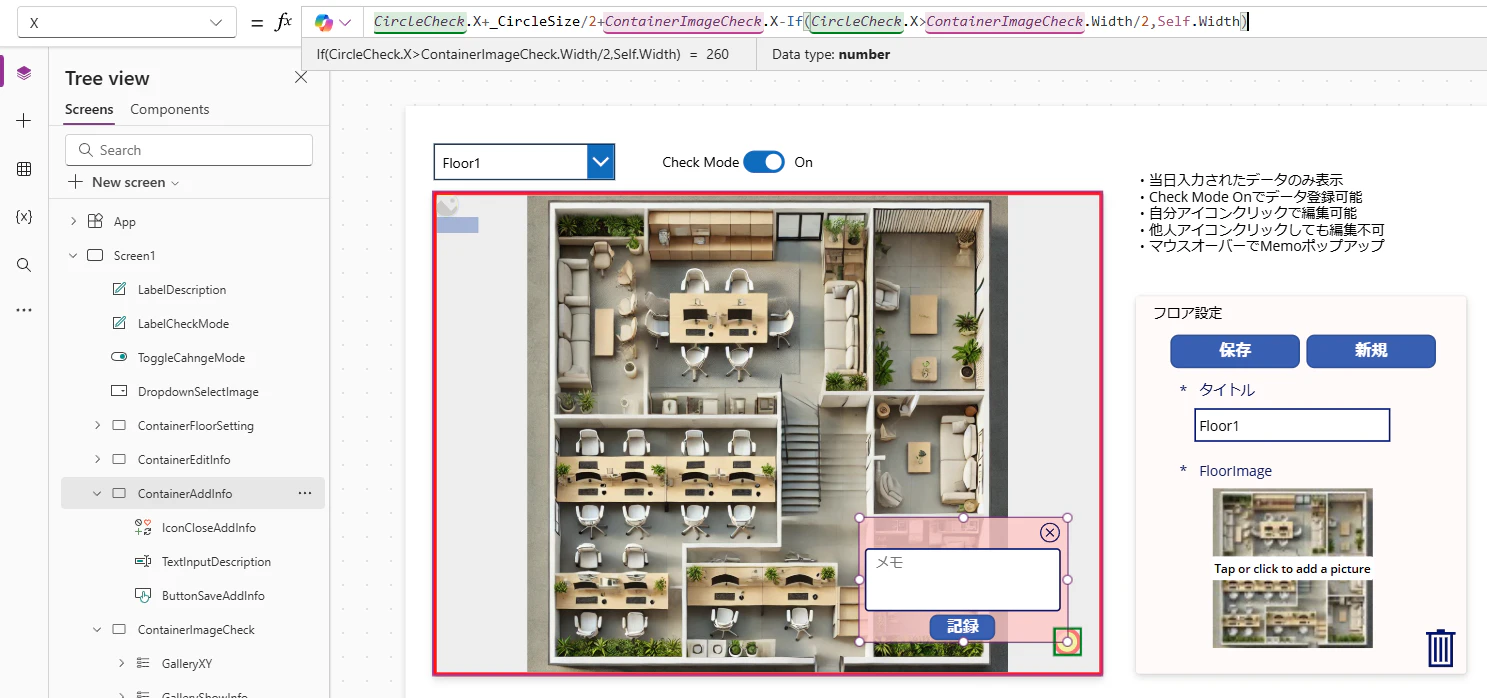
Task: Switch to the Screens tab
Action: (x=89, y=109)
